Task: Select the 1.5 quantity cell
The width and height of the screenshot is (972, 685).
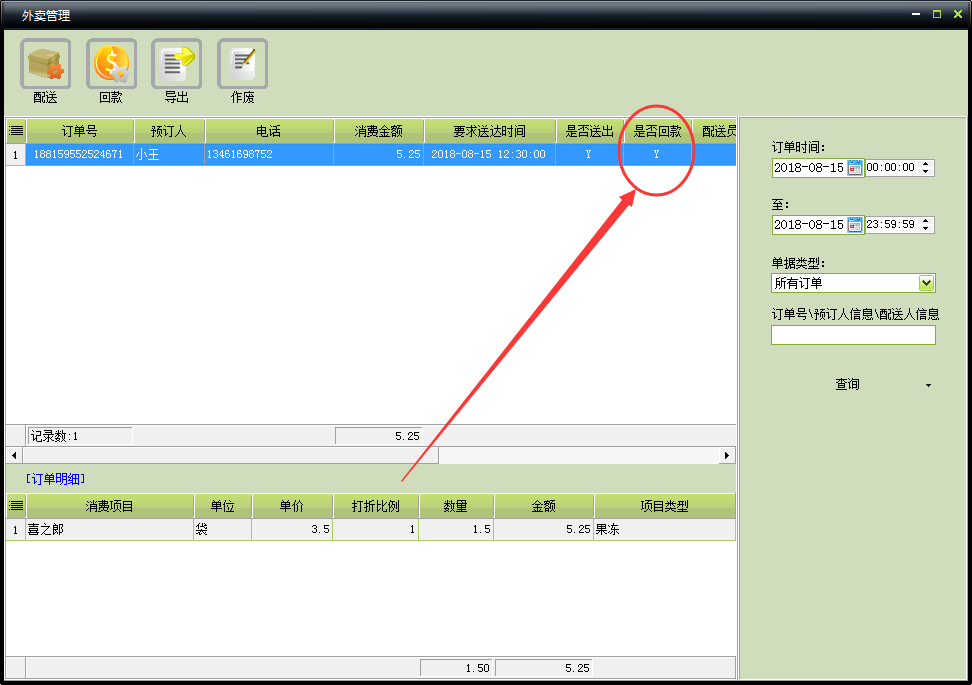Action: pos(456,529)
